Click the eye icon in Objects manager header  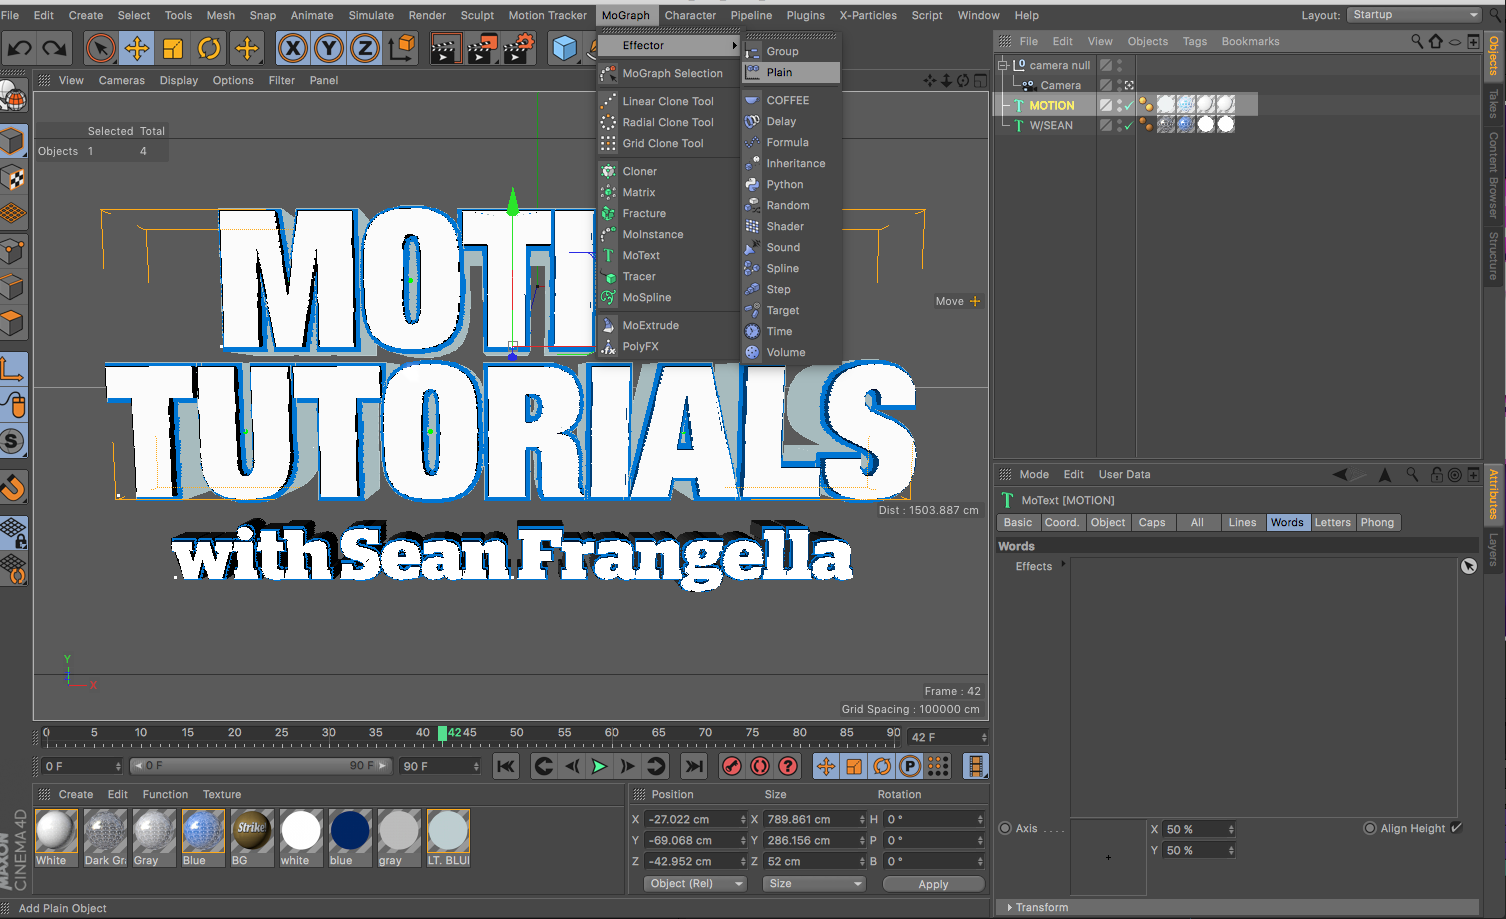(x=1455, y=41)
